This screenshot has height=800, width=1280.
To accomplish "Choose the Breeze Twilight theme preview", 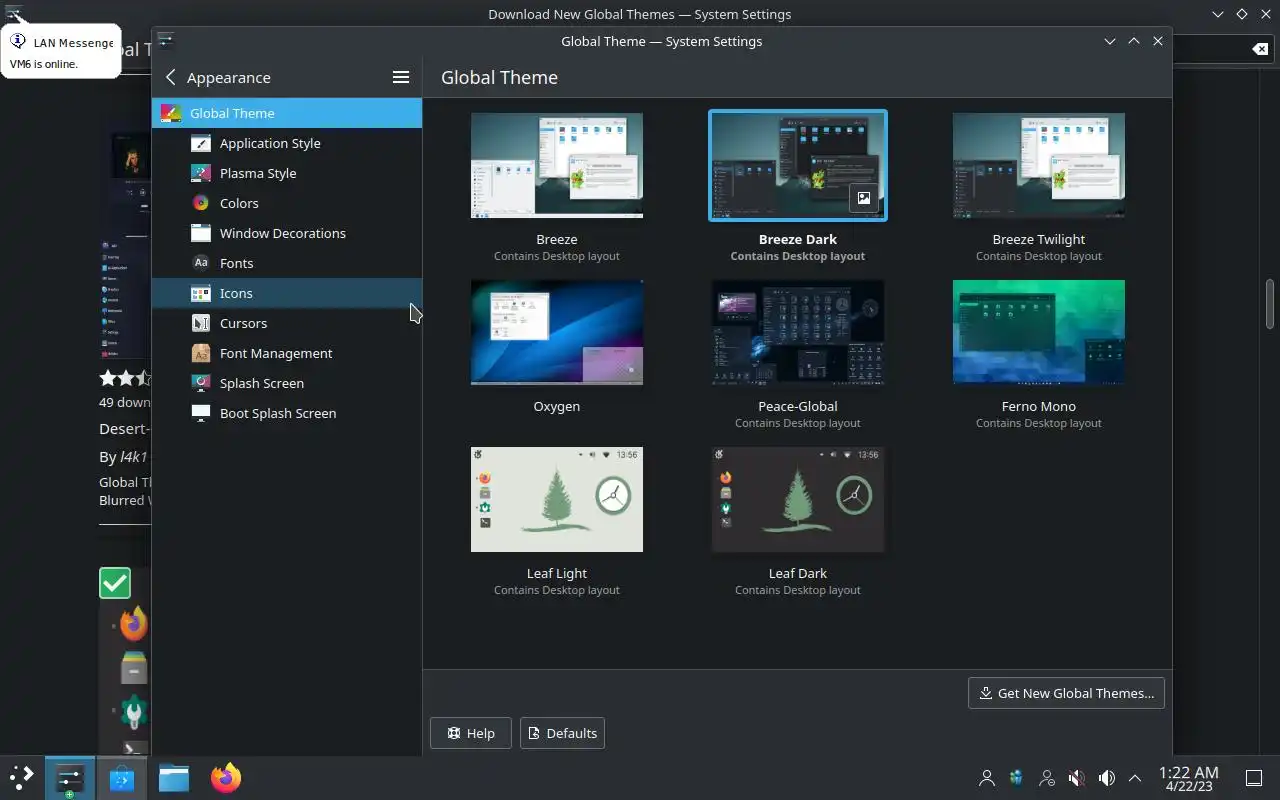I will coord(1039,165).
